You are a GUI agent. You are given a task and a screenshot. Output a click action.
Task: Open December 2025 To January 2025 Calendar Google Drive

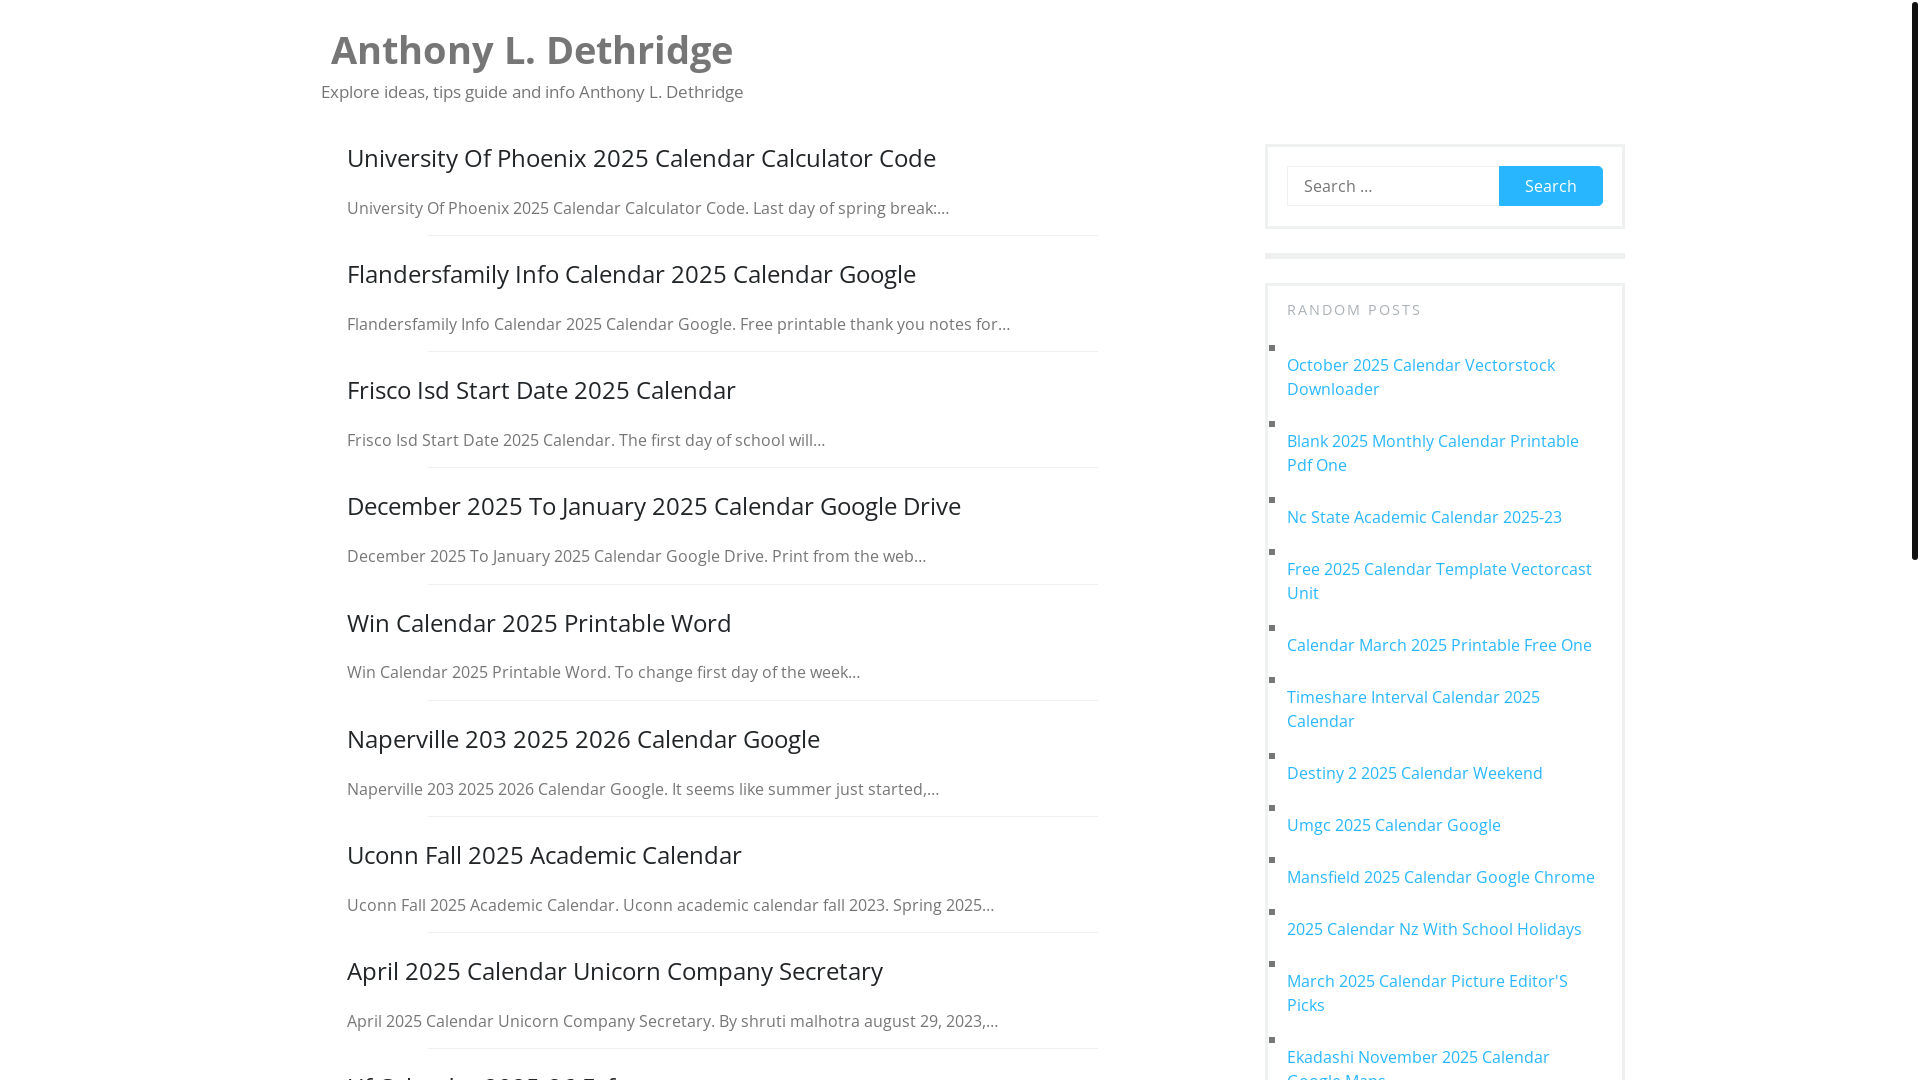click(653, 506)
